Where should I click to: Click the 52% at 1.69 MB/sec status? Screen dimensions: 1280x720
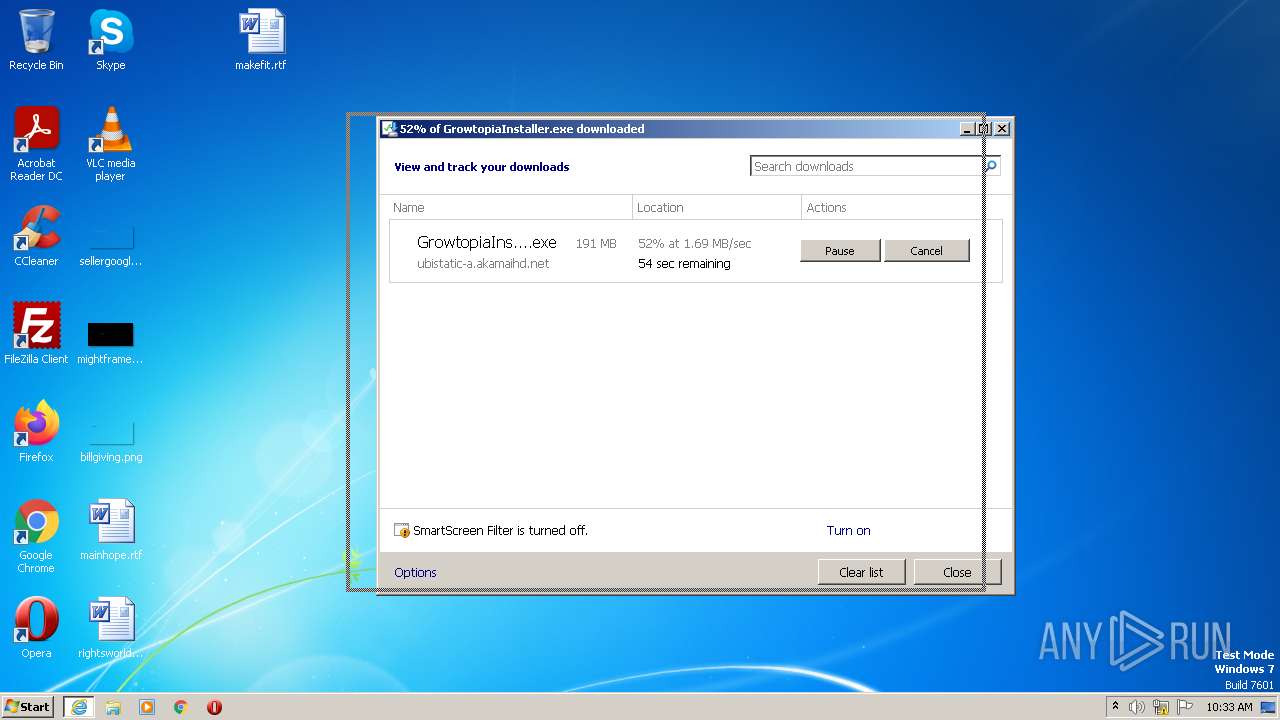click(694, 243)
